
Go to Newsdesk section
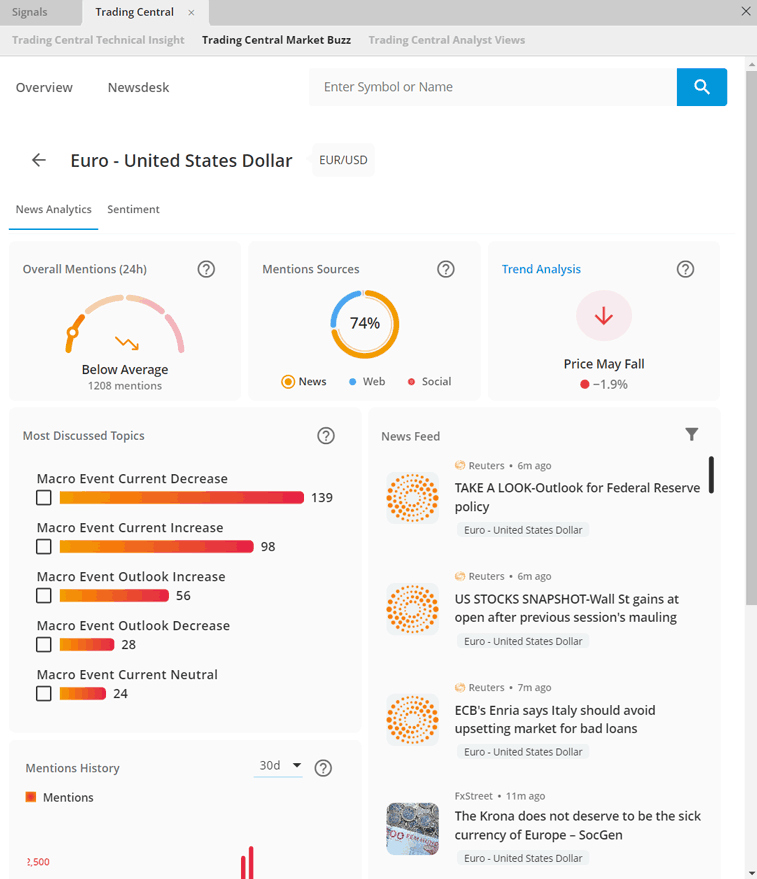(139, 87)
